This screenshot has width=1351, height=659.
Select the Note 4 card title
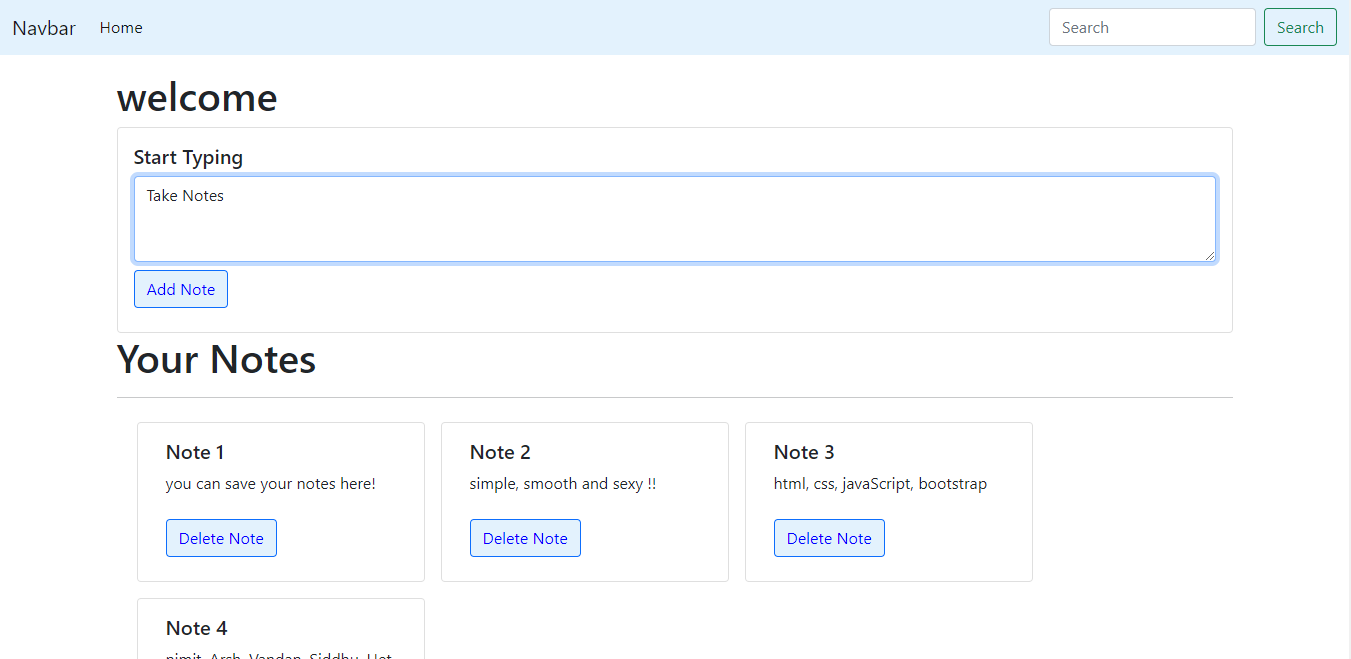[196, 628]
